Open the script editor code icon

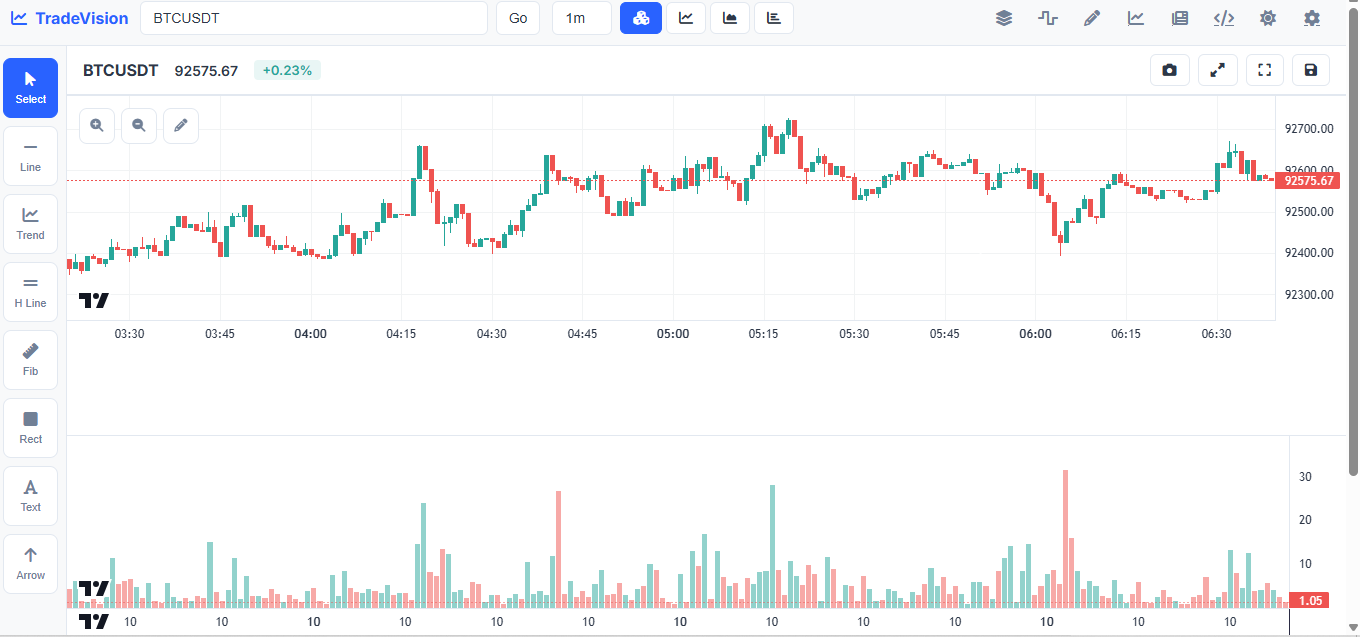(x=1224, y=17)
